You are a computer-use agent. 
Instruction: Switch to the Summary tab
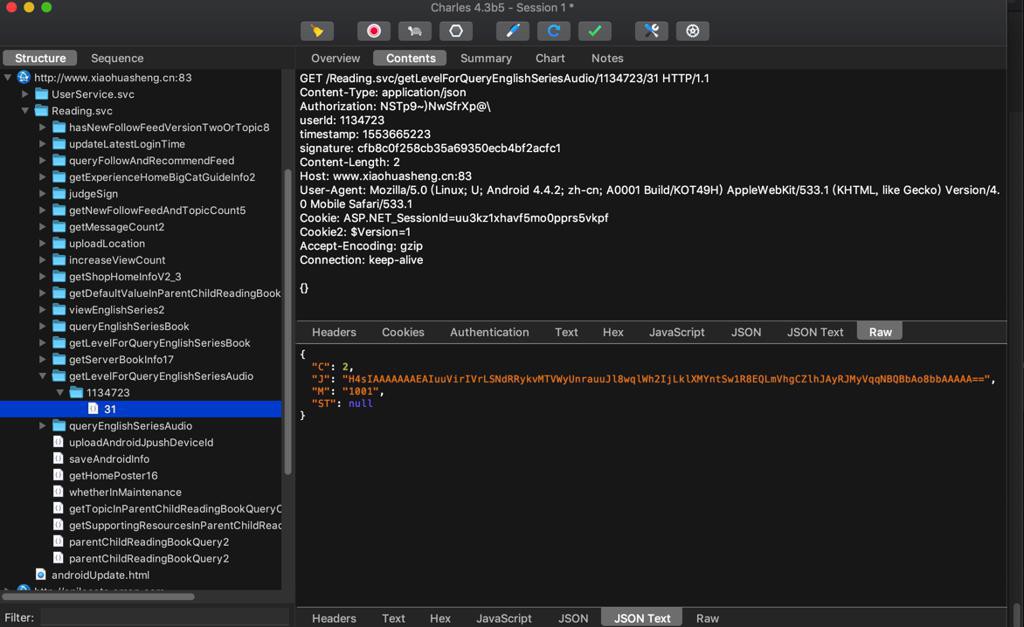pyautogui.click(x=486, y=58)
